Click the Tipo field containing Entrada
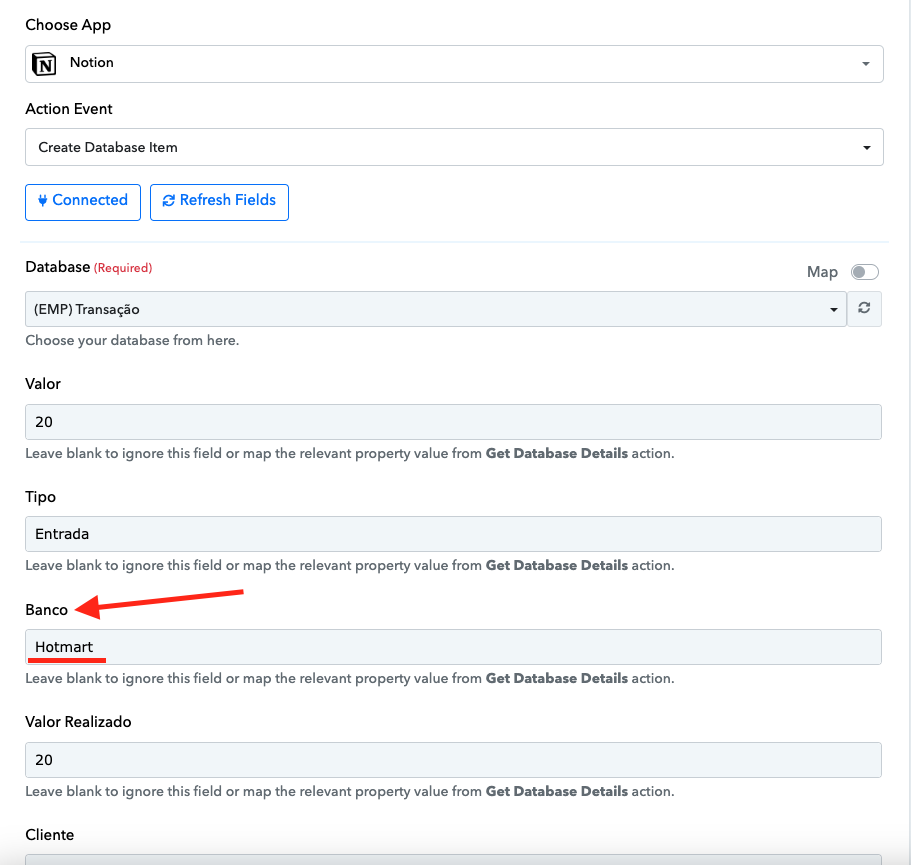This screenshot has width=911, height=865. click(453, 534)
